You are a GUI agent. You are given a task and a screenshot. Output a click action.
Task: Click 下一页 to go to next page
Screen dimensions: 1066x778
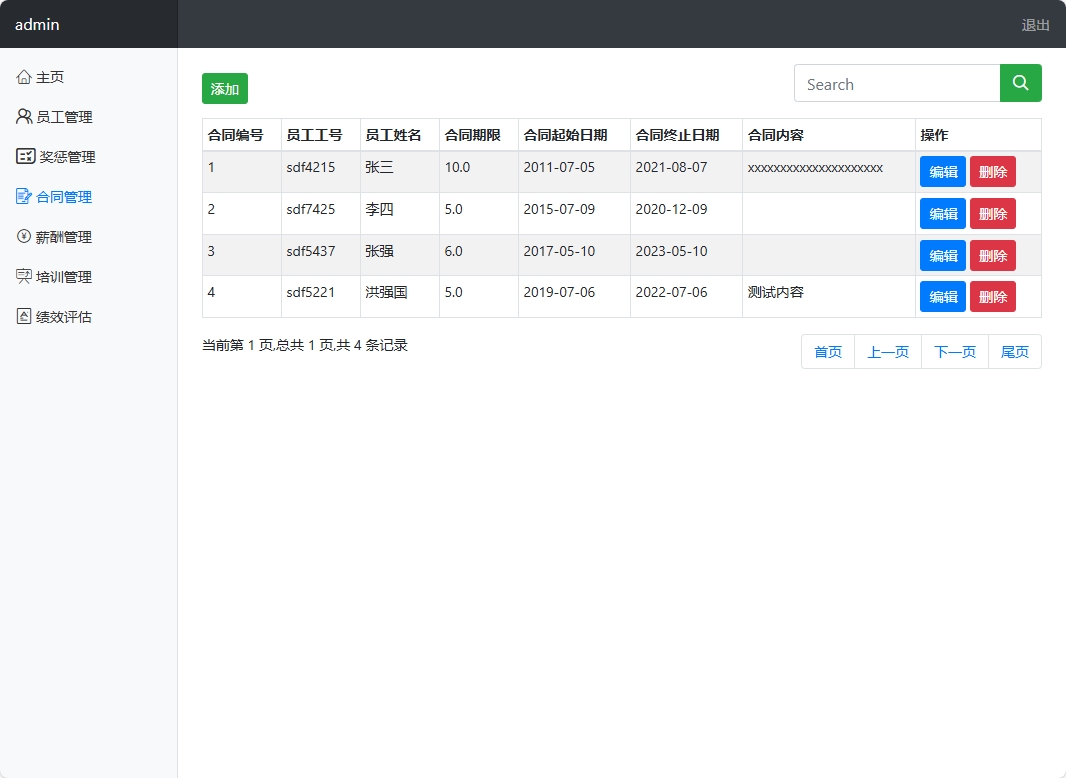(953, 351)
